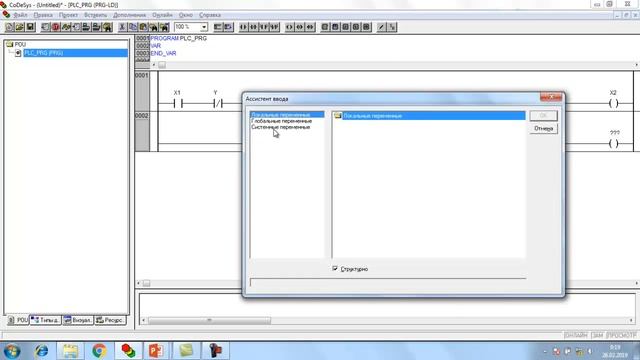Select the Coil tool icon
The height and width of the screenshot is (360, 640).
pyautogui.click(x=289, y=27)
